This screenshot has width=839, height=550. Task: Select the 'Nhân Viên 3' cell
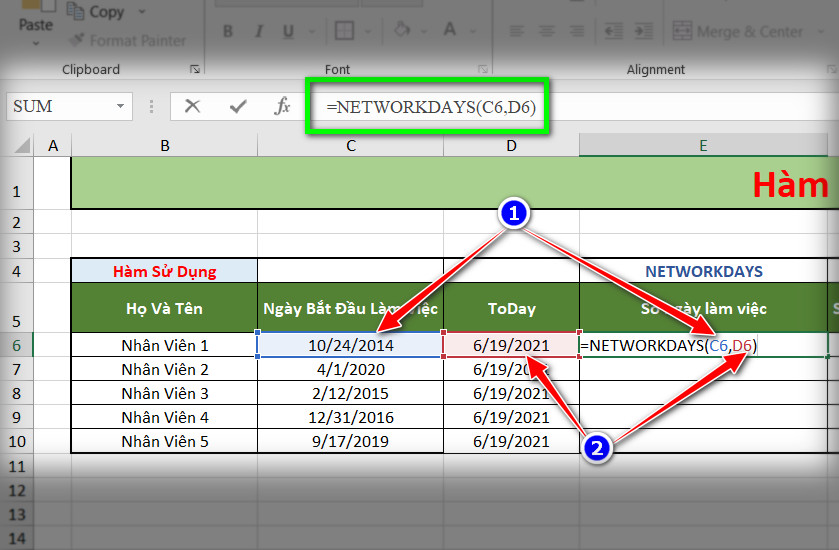[x=164, y=393]
